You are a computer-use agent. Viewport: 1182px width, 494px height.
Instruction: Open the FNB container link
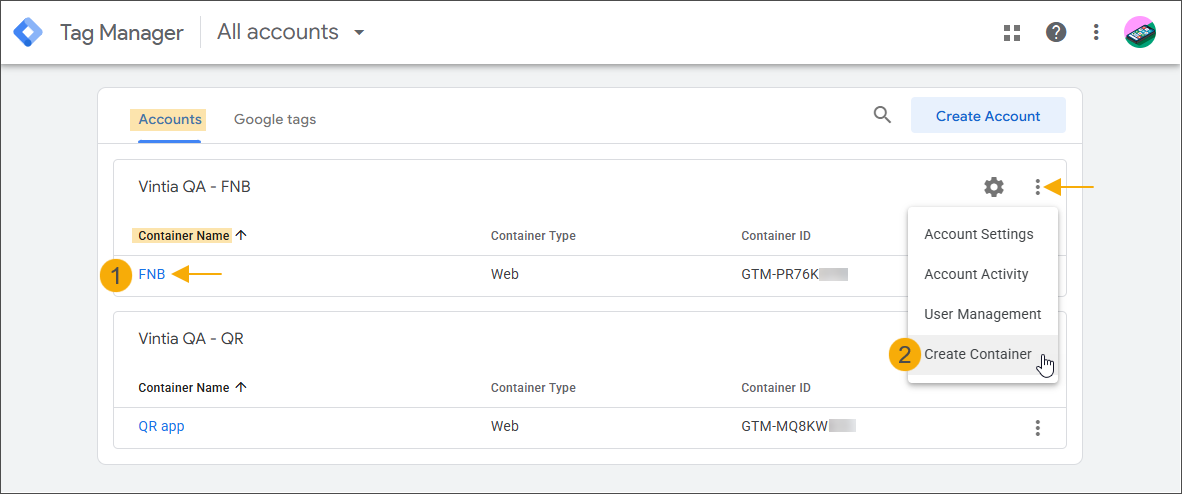152,275
